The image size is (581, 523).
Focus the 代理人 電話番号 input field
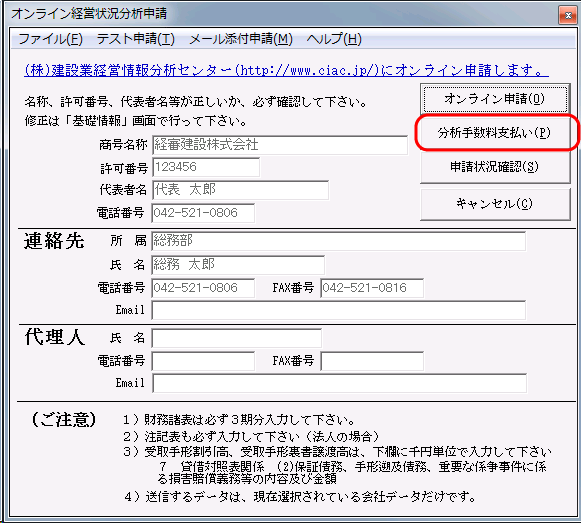click(x=203, y=361)
